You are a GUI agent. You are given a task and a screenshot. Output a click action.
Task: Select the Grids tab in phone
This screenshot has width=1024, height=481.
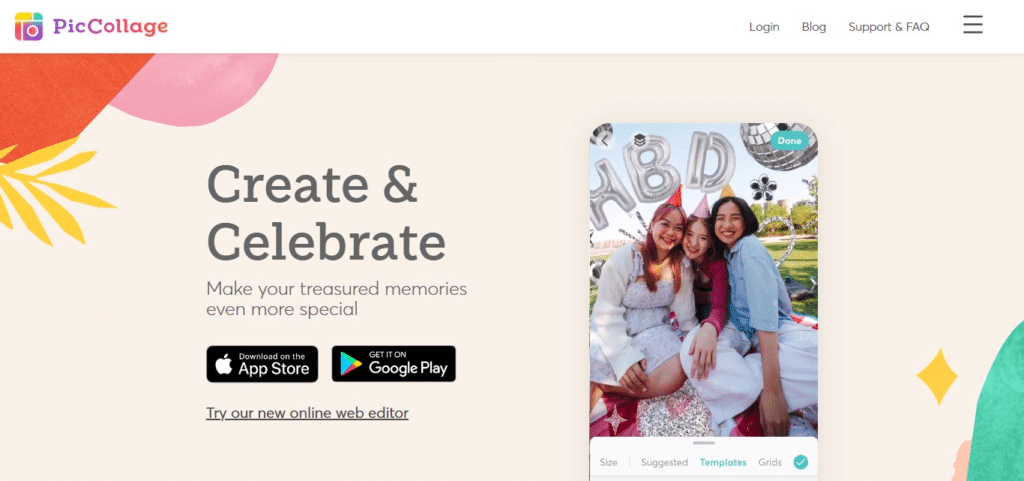point(770,462)
